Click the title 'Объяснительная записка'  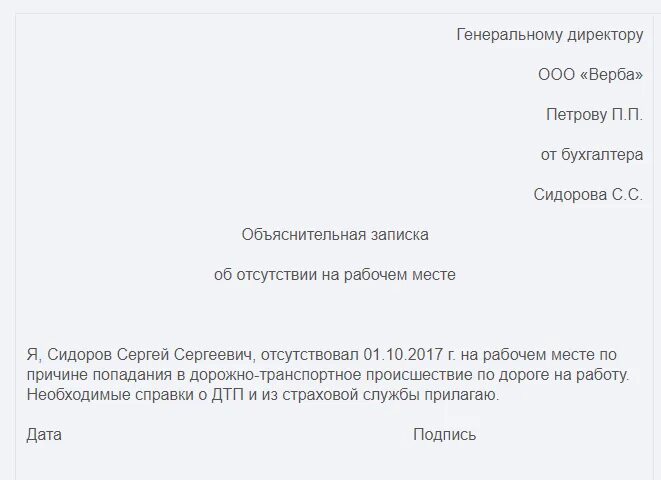click(x=335, y=235)
